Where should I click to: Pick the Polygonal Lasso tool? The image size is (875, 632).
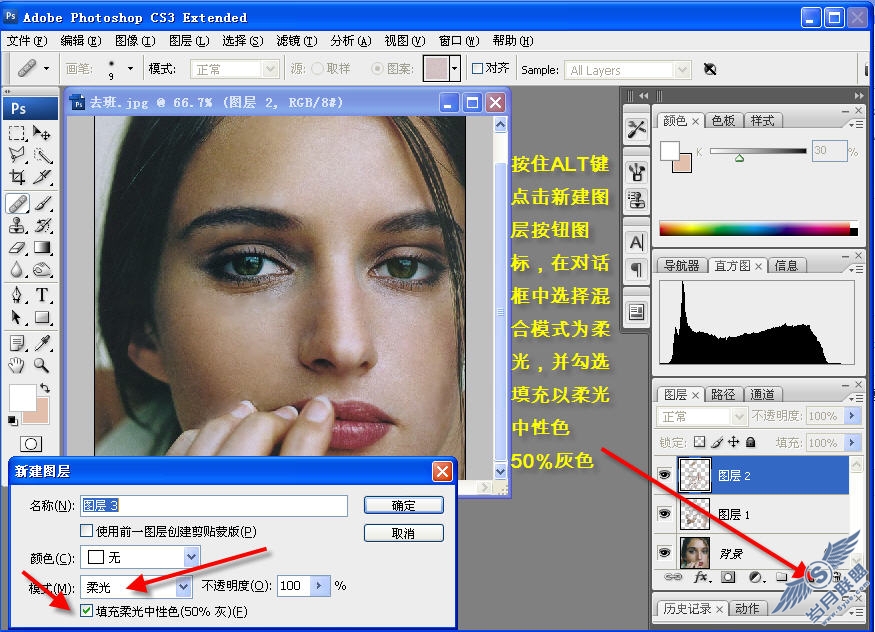17,155
